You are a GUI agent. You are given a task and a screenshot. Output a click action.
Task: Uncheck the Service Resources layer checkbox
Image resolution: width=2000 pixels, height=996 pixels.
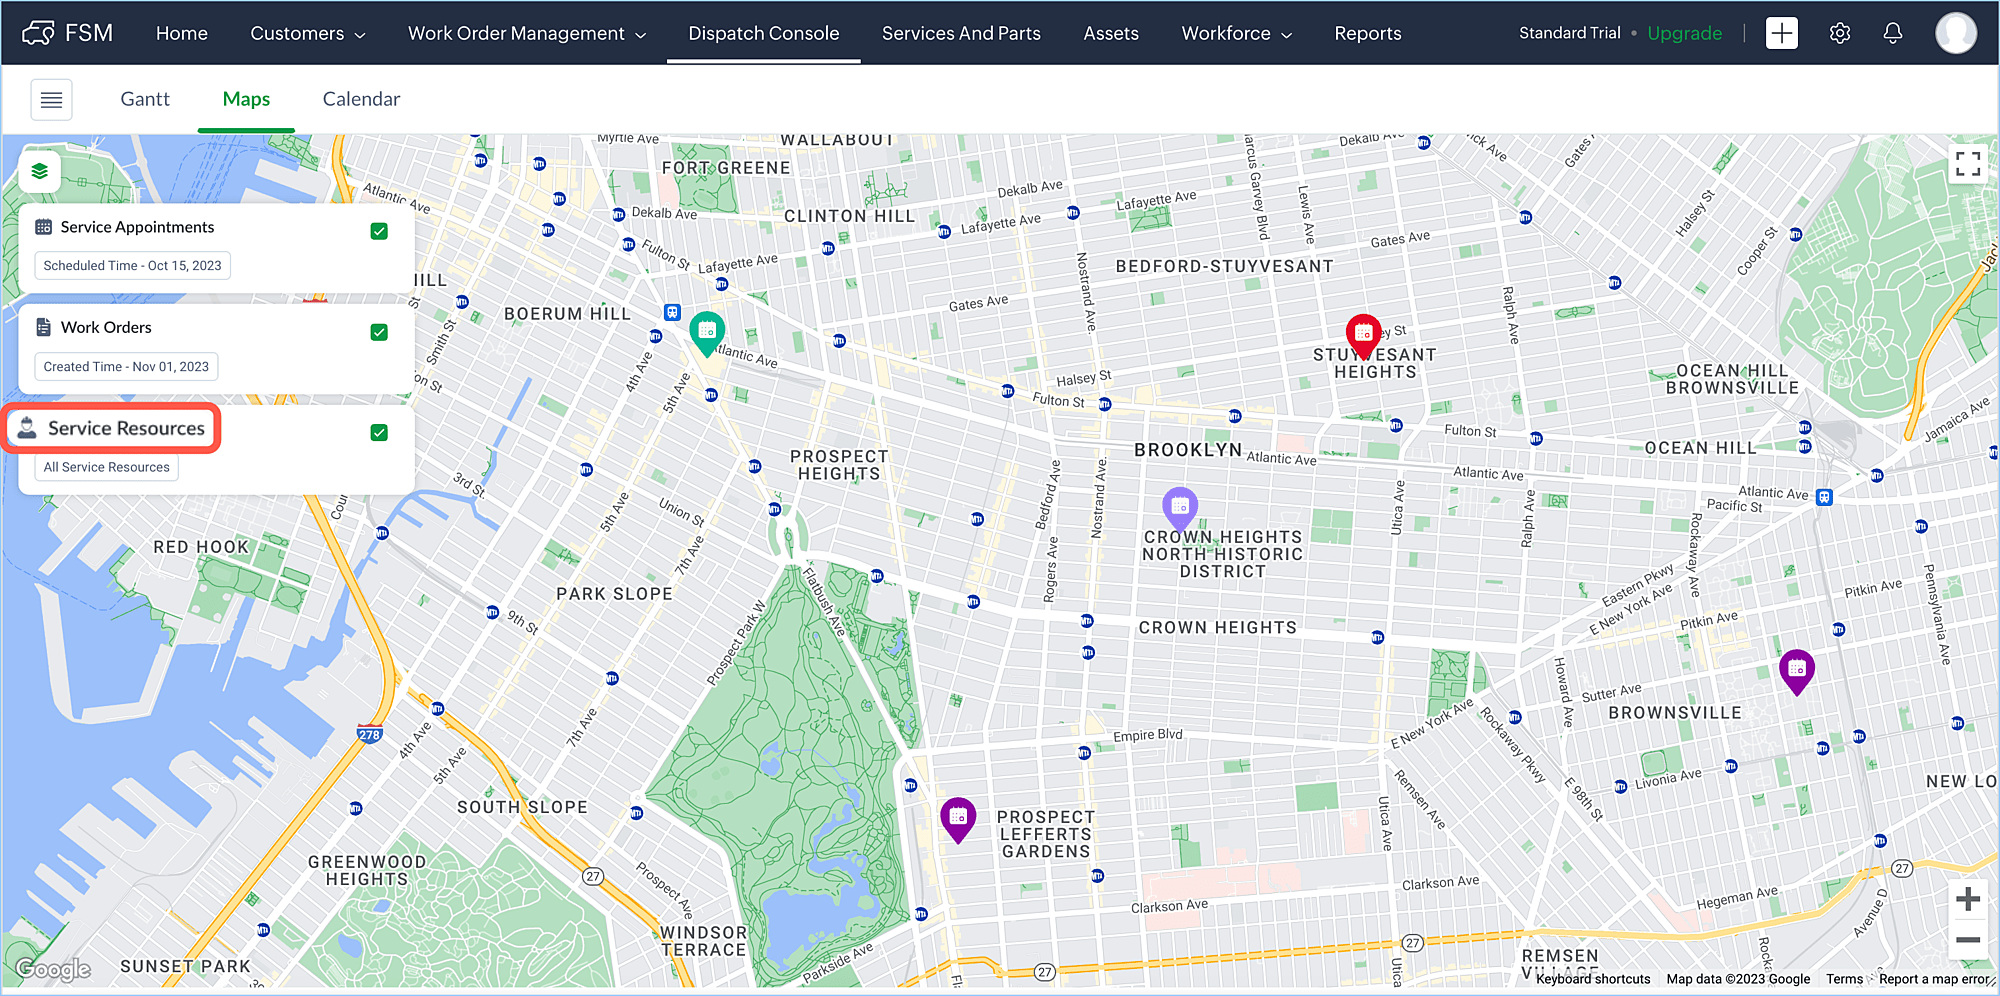coord(379,432)
